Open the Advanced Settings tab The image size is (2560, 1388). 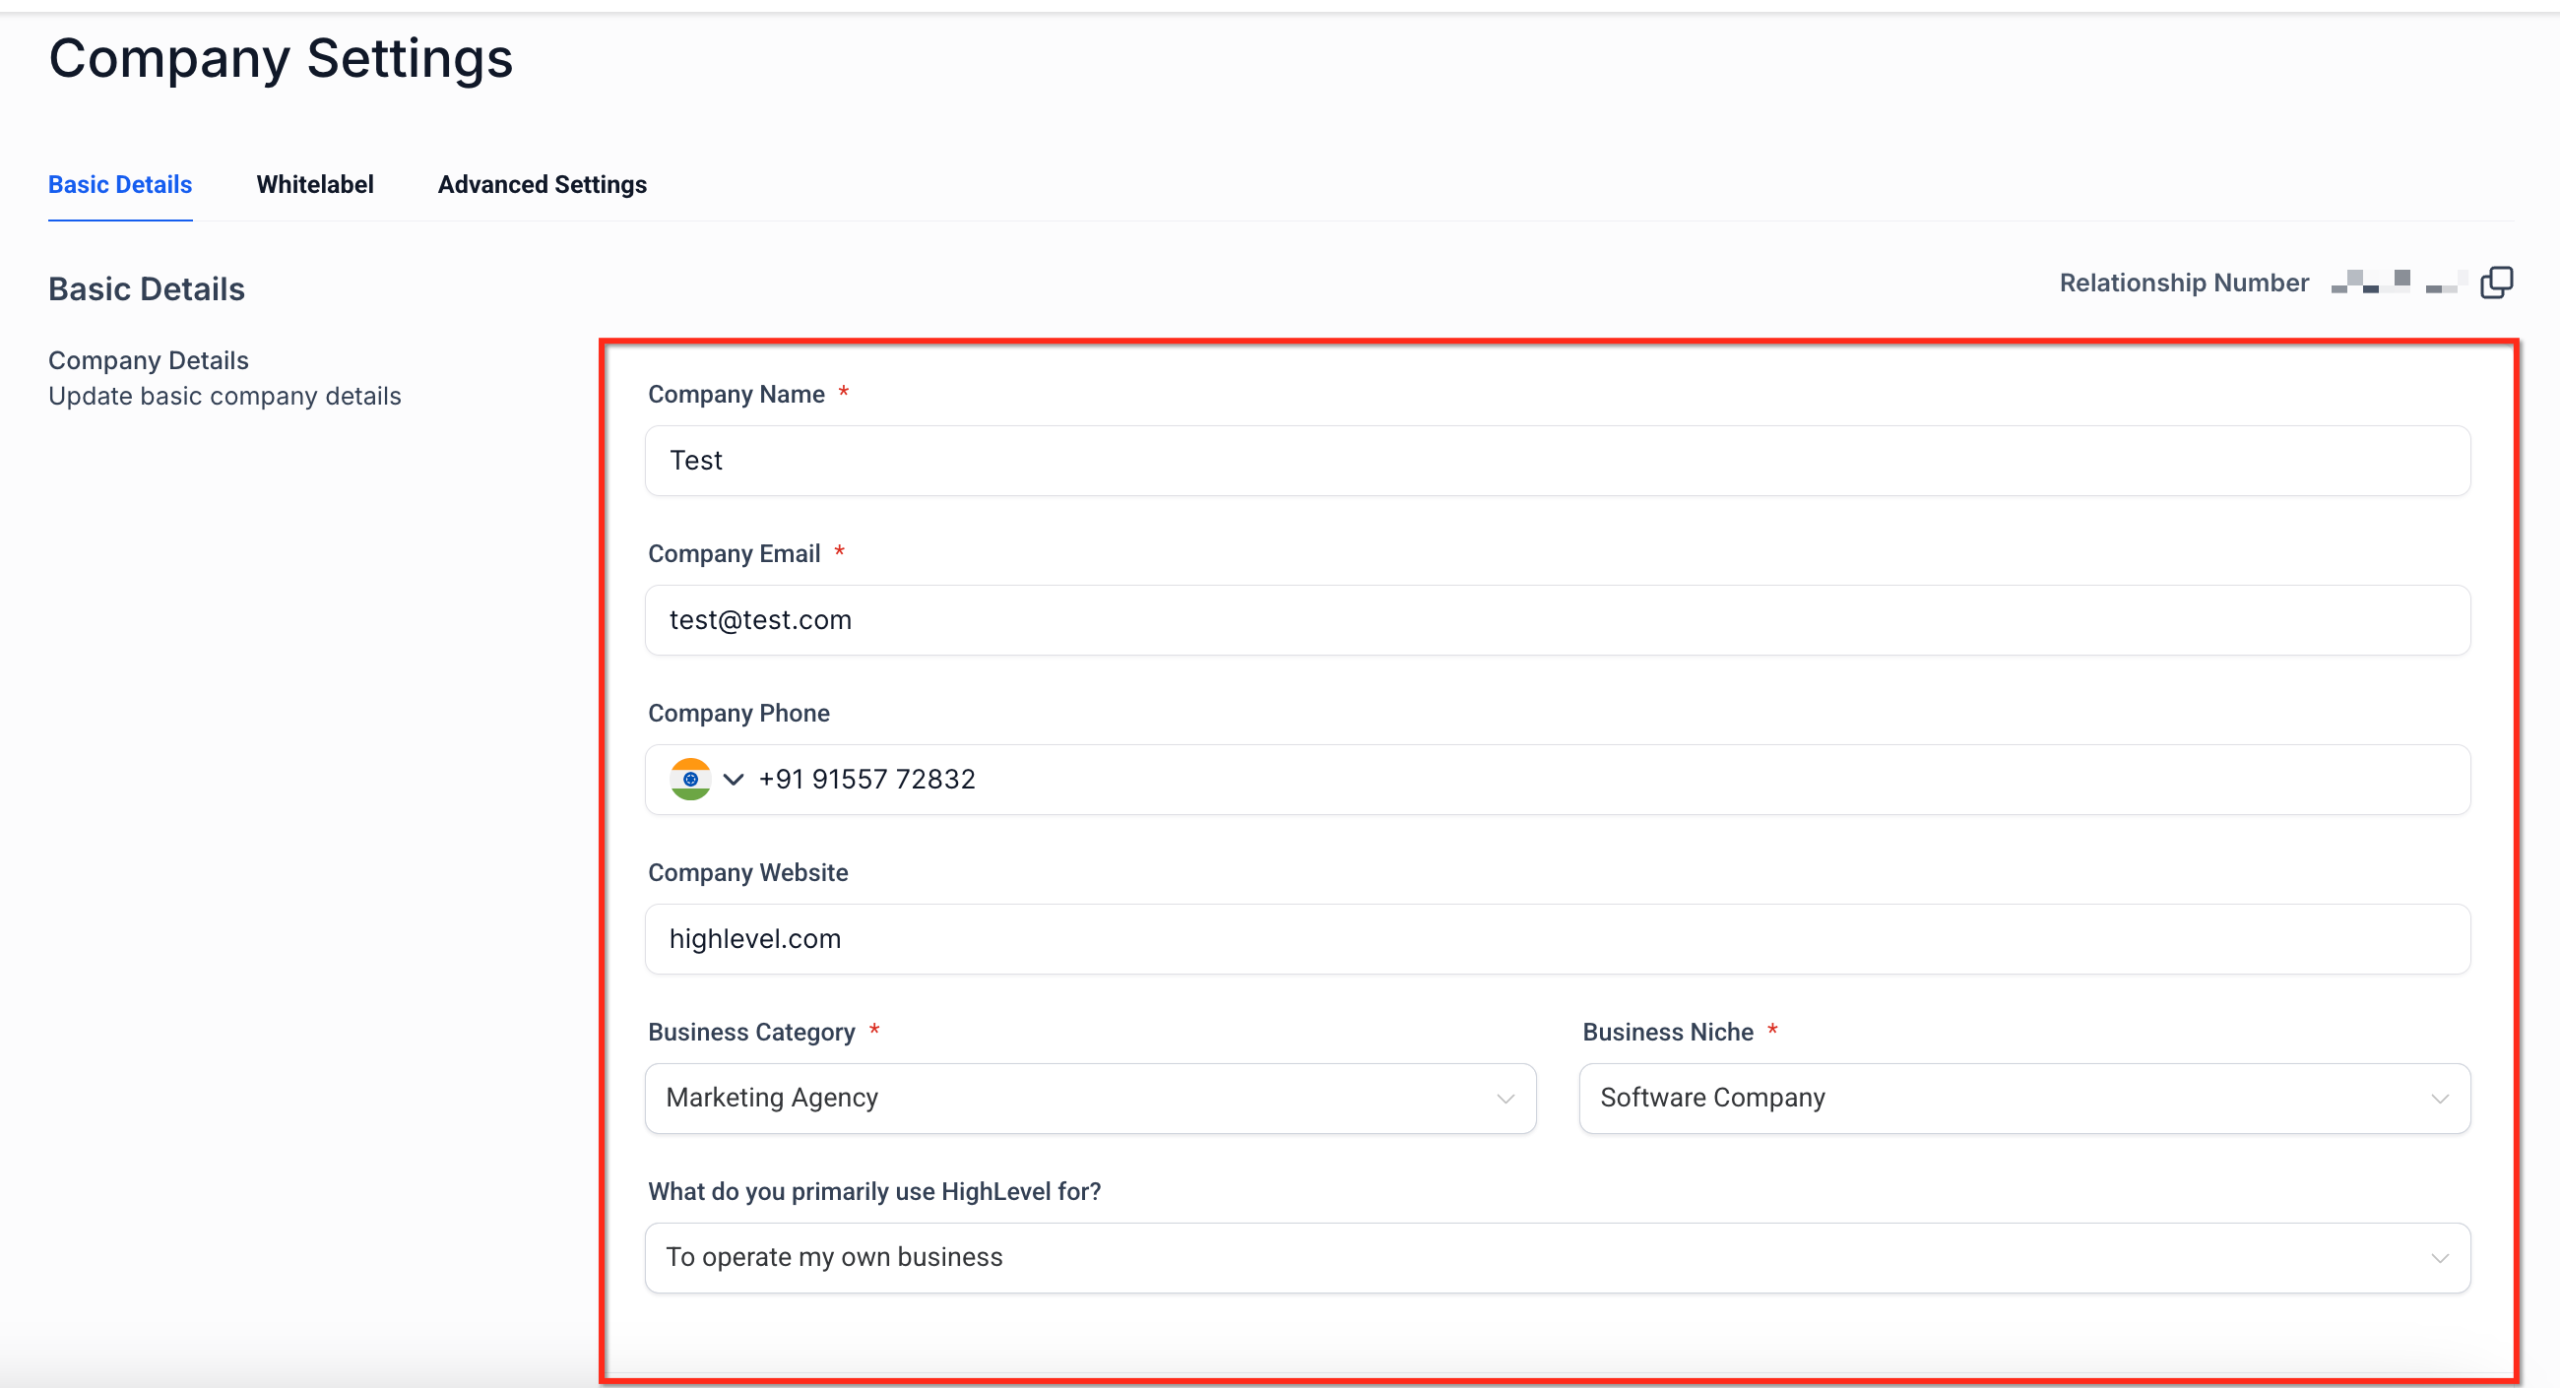point(541,184)
